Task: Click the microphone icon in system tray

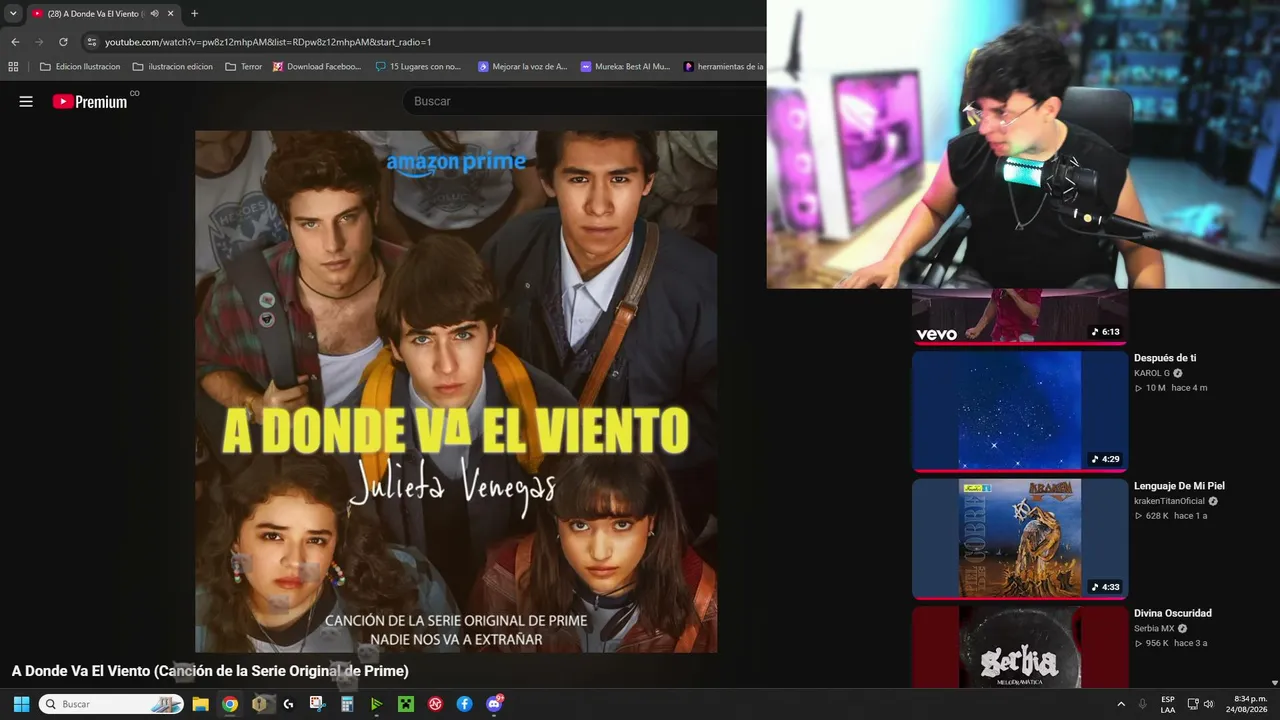Action: 1142,704
